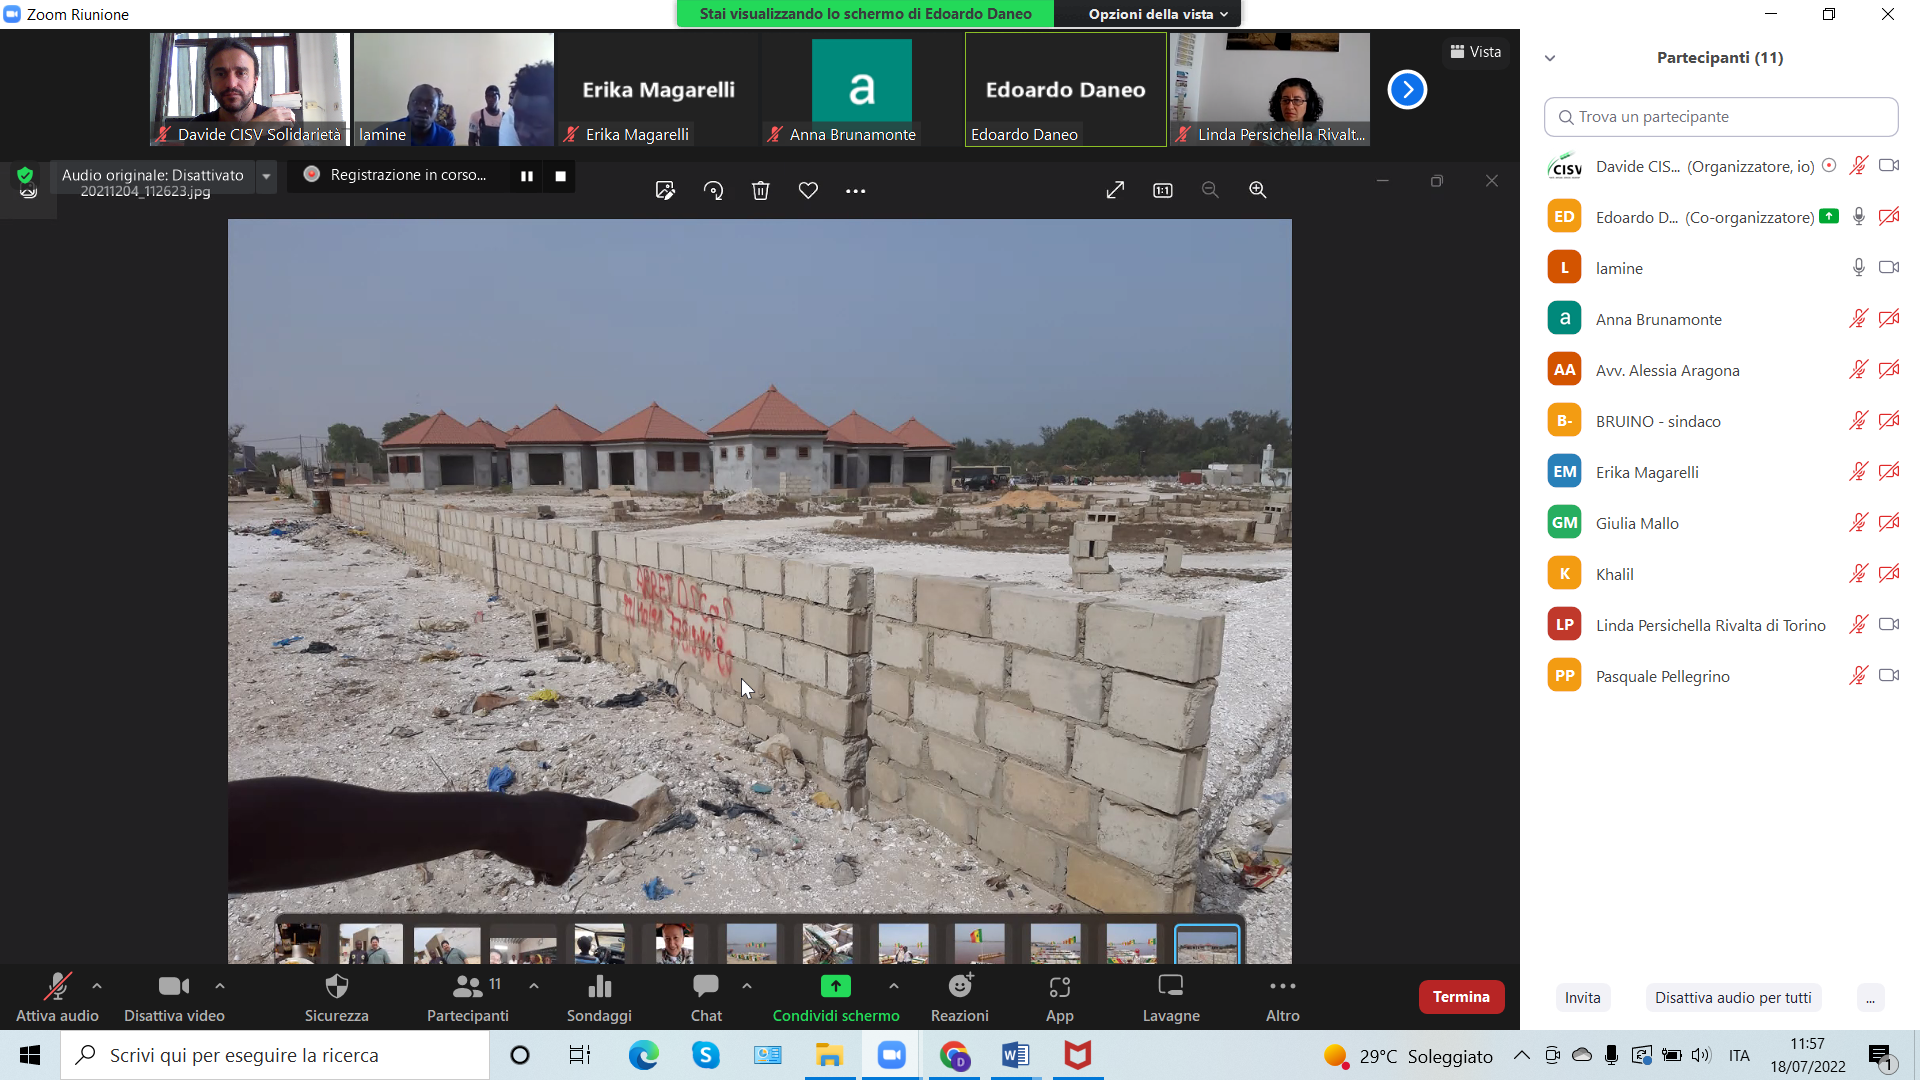1920x1080 pixels.
Task: Rotate the photo in viewer
Action: (713, 190)
